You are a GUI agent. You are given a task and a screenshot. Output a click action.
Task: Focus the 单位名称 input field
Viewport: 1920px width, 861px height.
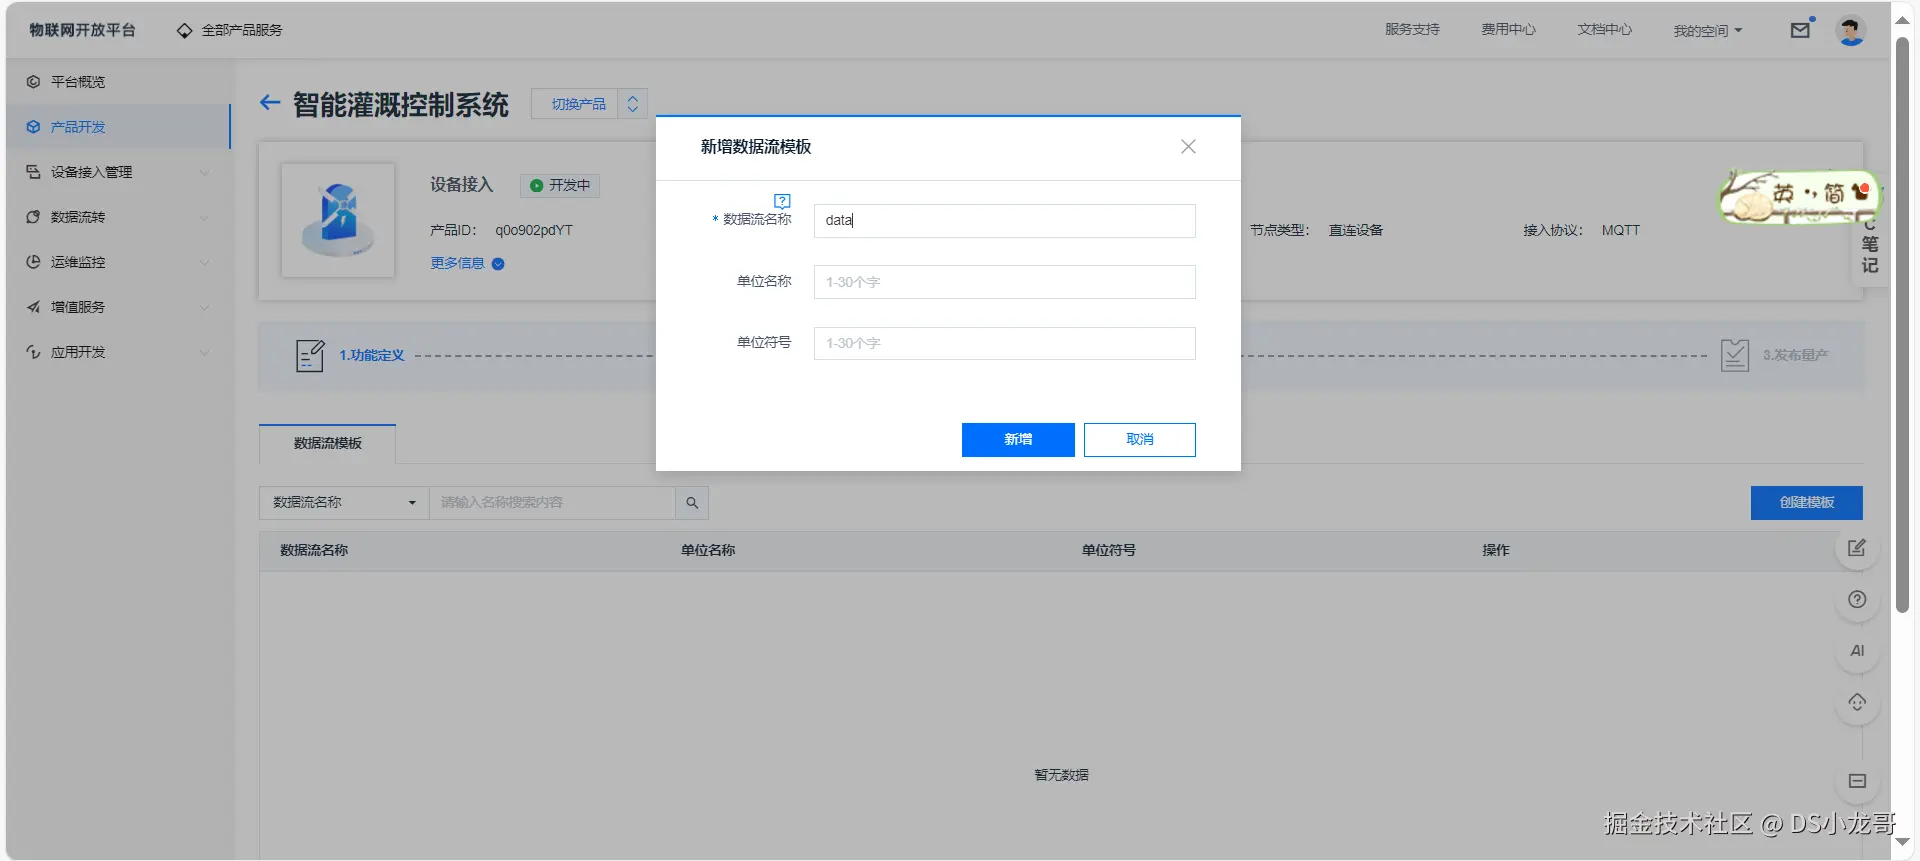click(x=1004, y=282)
